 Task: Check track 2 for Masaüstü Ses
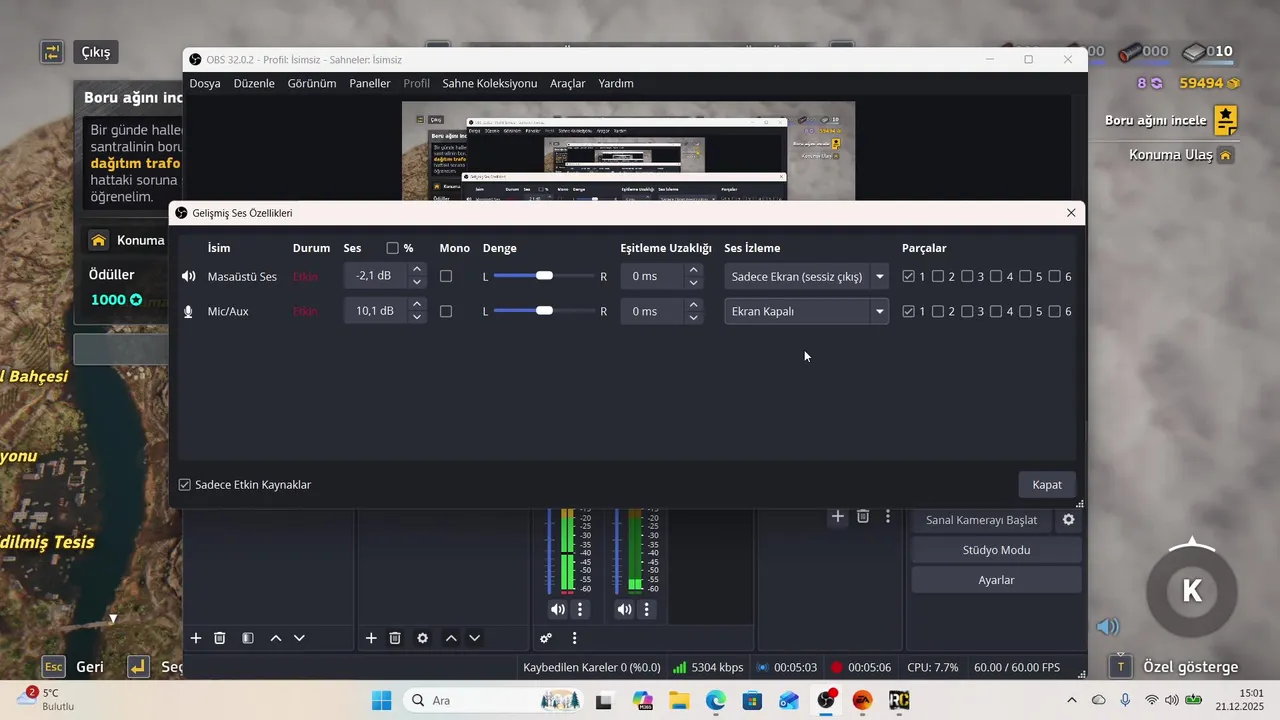(938, 276)
